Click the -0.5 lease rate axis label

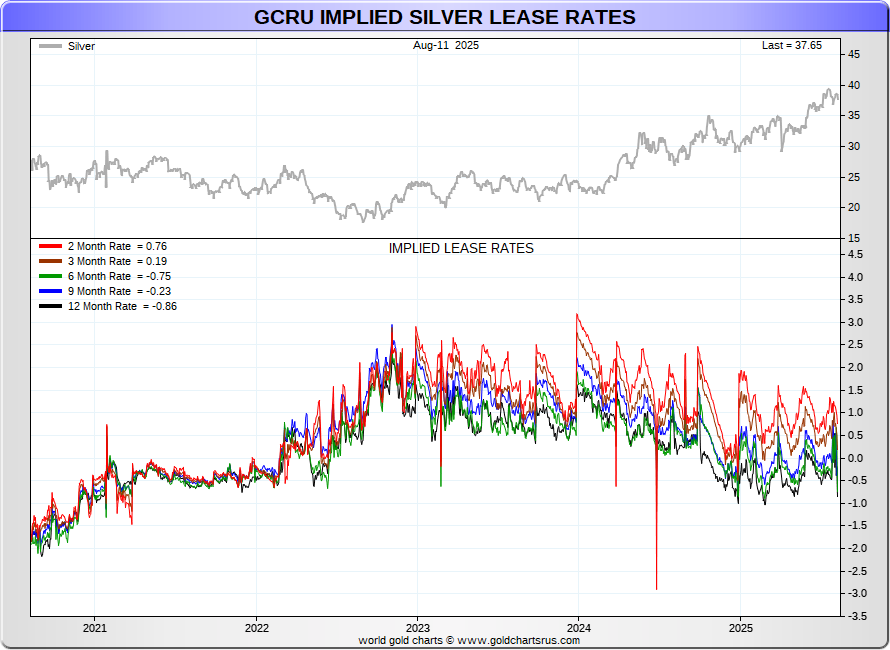[857, 480]
